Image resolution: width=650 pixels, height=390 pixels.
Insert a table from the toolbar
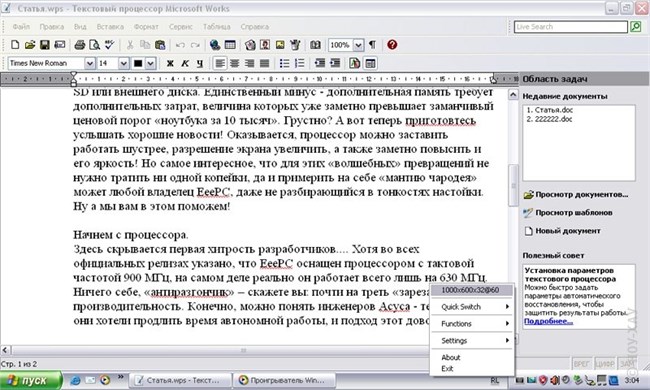tap(230, 45)
